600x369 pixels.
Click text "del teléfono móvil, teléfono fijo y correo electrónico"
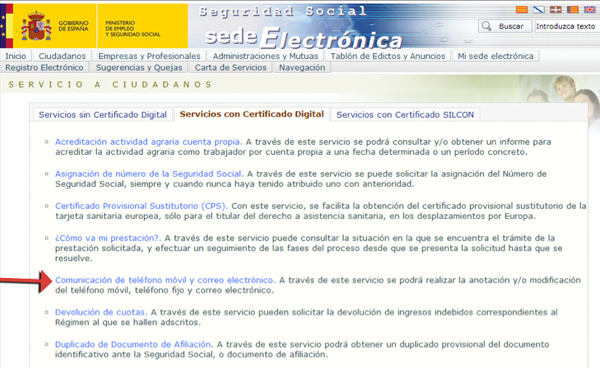point(165,290)
